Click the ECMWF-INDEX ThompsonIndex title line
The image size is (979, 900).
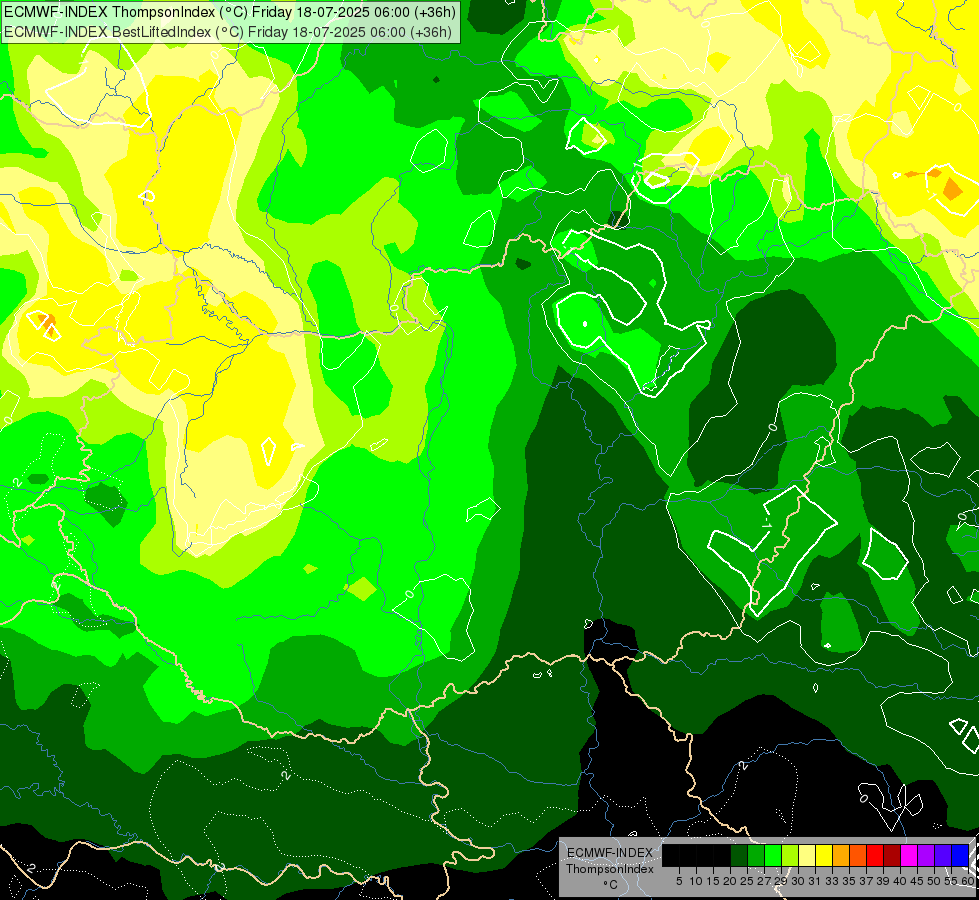[x=230, y=11]
